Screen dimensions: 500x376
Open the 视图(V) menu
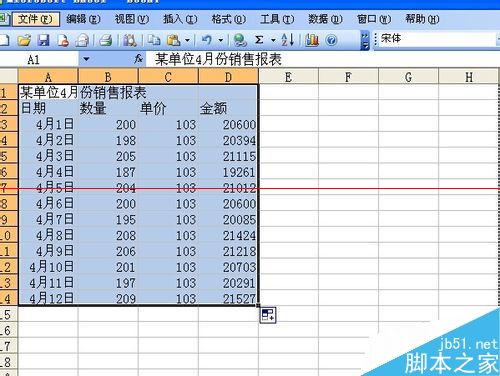(x=132, y=19)
